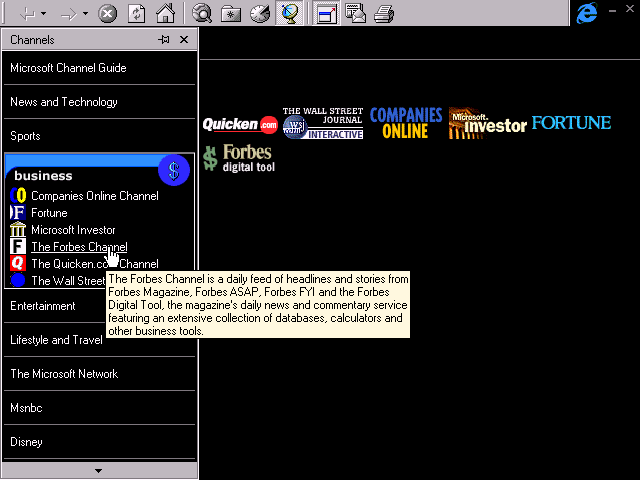
Task: Open Companies Online Channel entry
Action: 95,196
